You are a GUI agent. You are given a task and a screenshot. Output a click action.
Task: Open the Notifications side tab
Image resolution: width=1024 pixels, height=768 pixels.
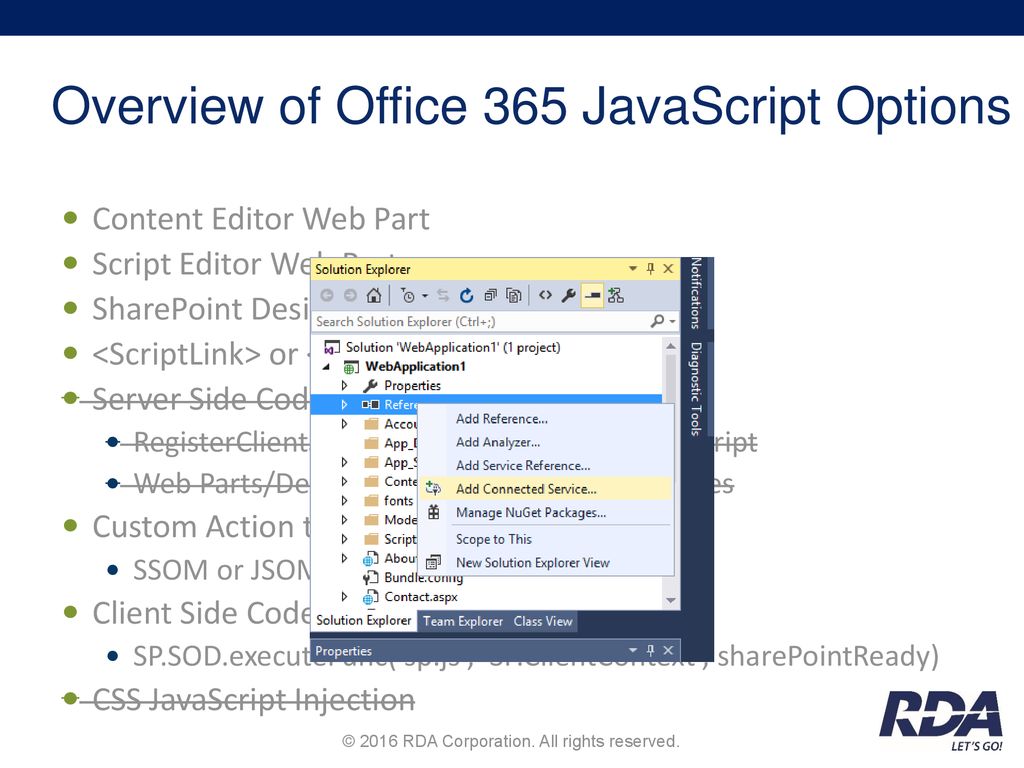click(696, 293)
